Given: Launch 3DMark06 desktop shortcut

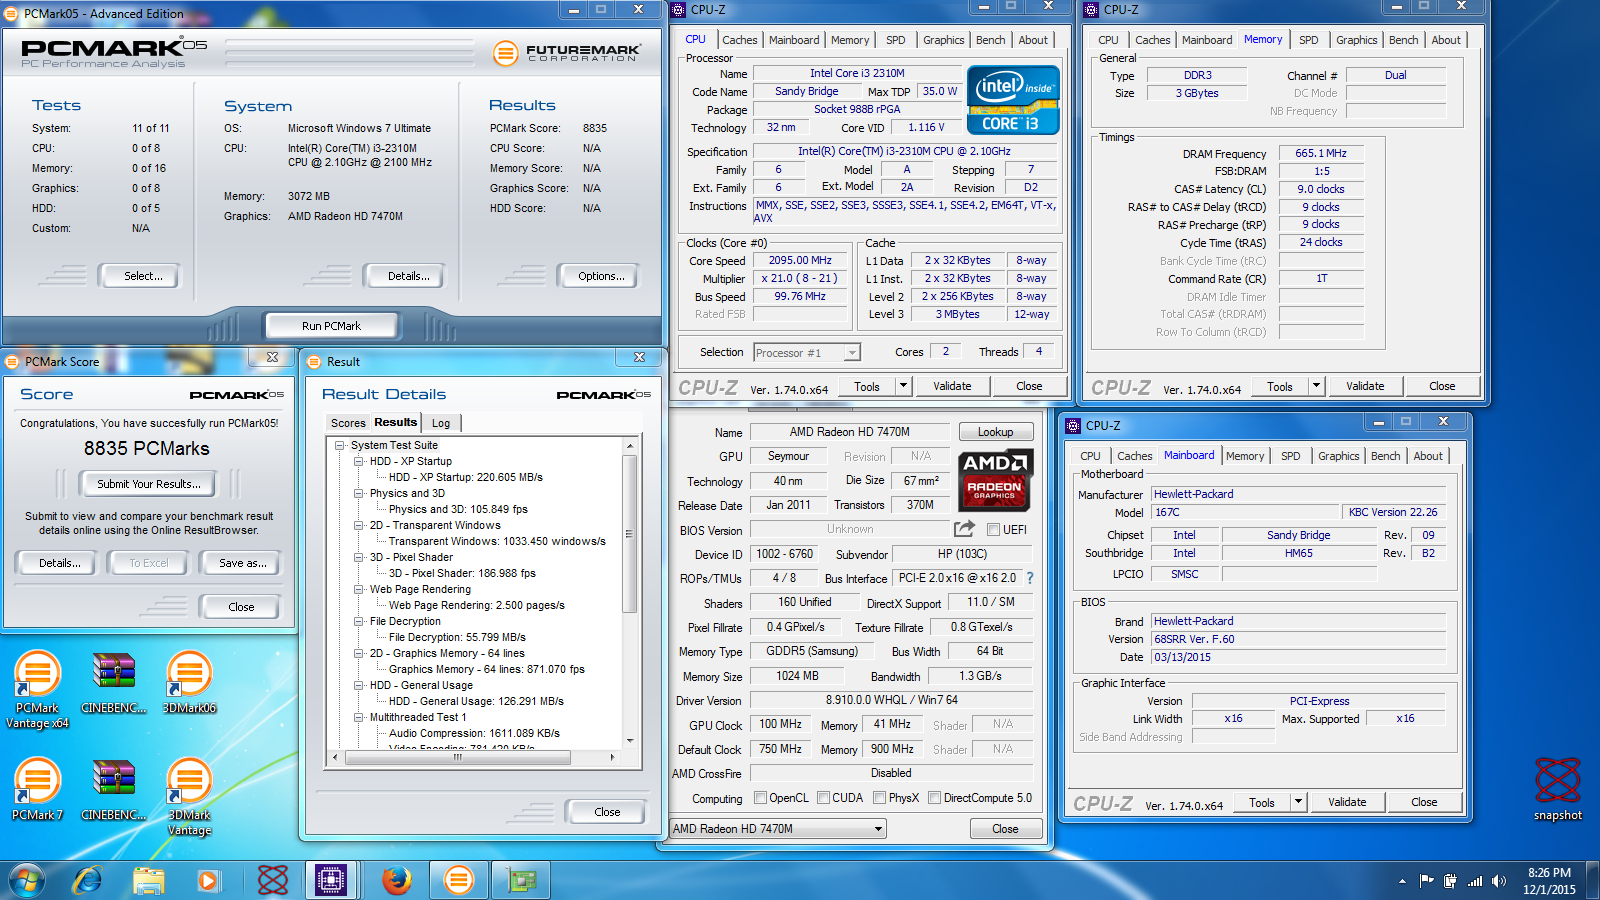Looking at the screenshot, I should click(x=189, y=682).
